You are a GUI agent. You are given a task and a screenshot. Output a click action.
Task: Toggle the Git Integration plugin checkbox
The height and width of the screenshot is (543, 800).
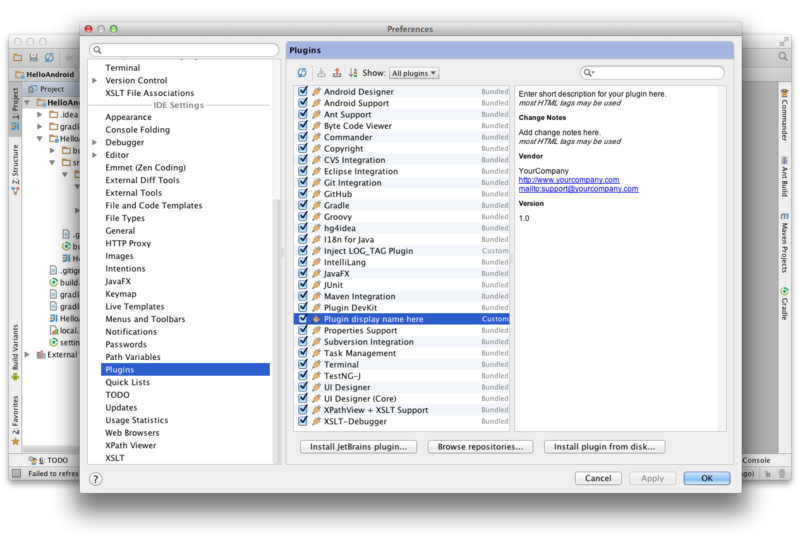point(303,182)
